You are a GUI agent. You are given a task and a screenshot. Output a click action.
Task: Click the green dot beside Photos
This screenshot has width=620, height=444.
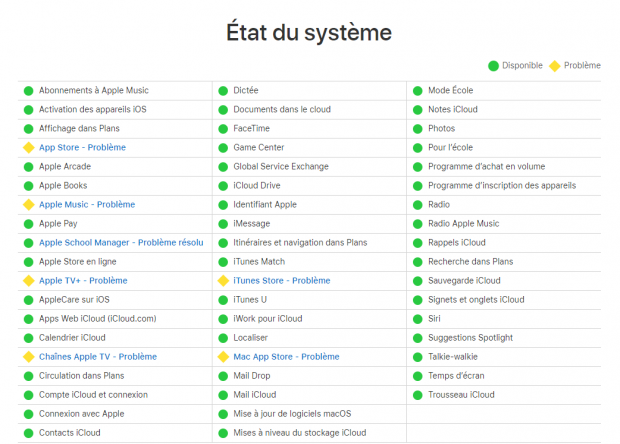pos(418,128)
